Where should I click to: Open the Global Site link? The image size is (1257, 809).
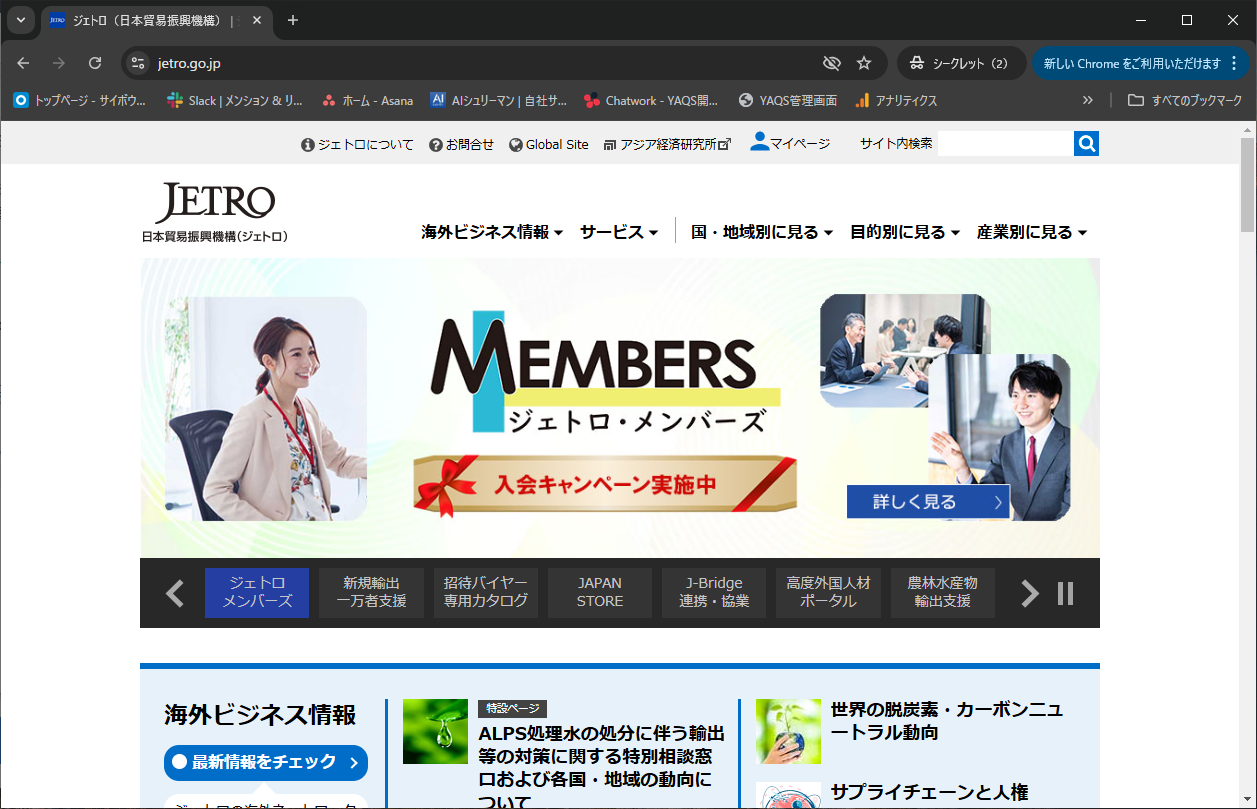tap(549, 144)
